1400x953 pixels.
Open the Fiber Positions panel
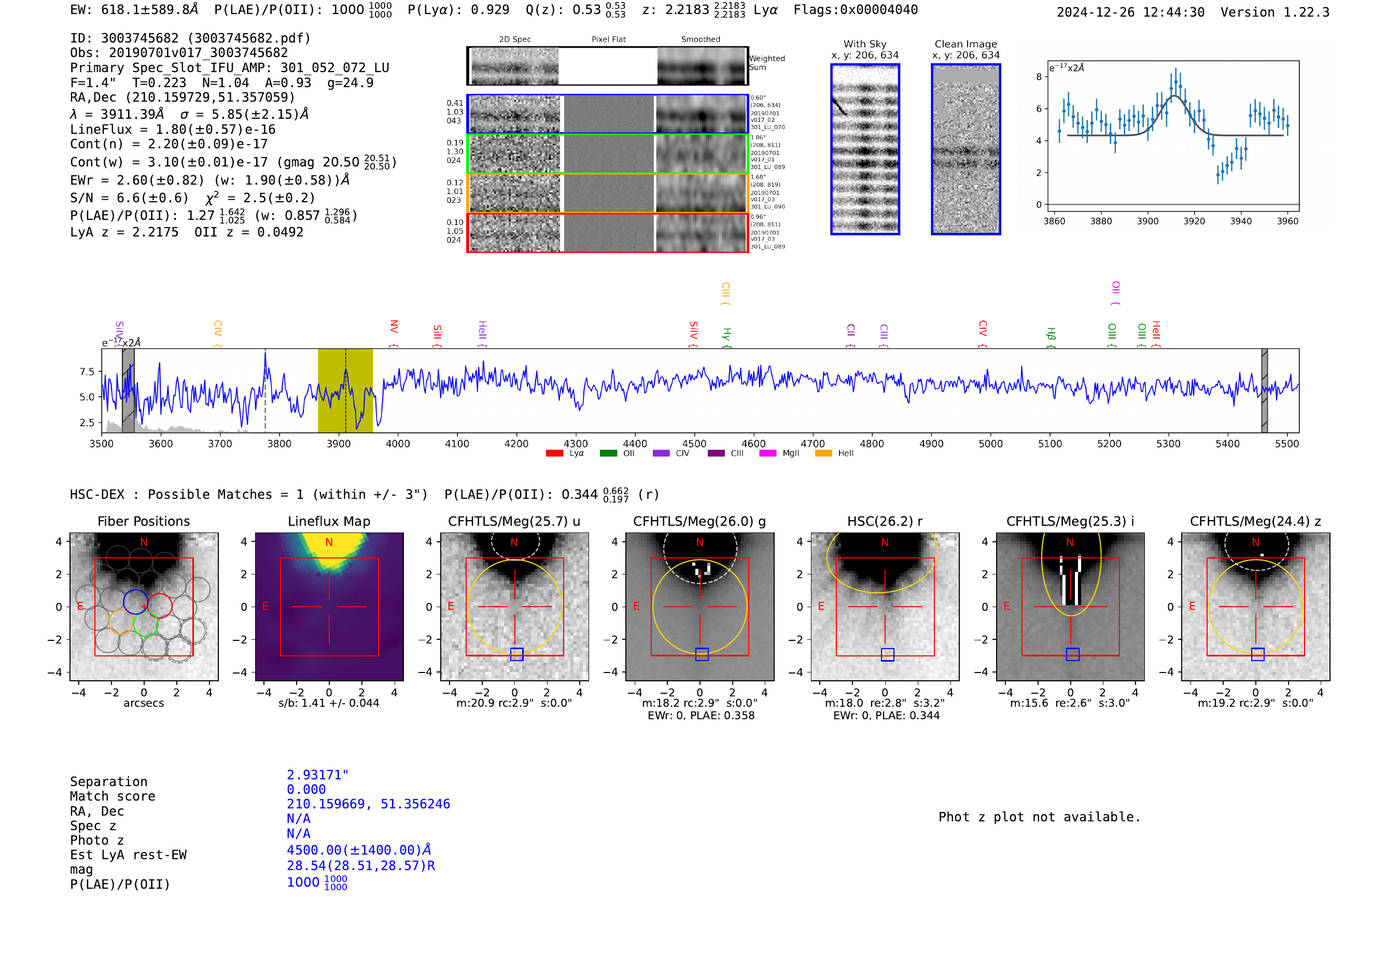coord(144,607)
